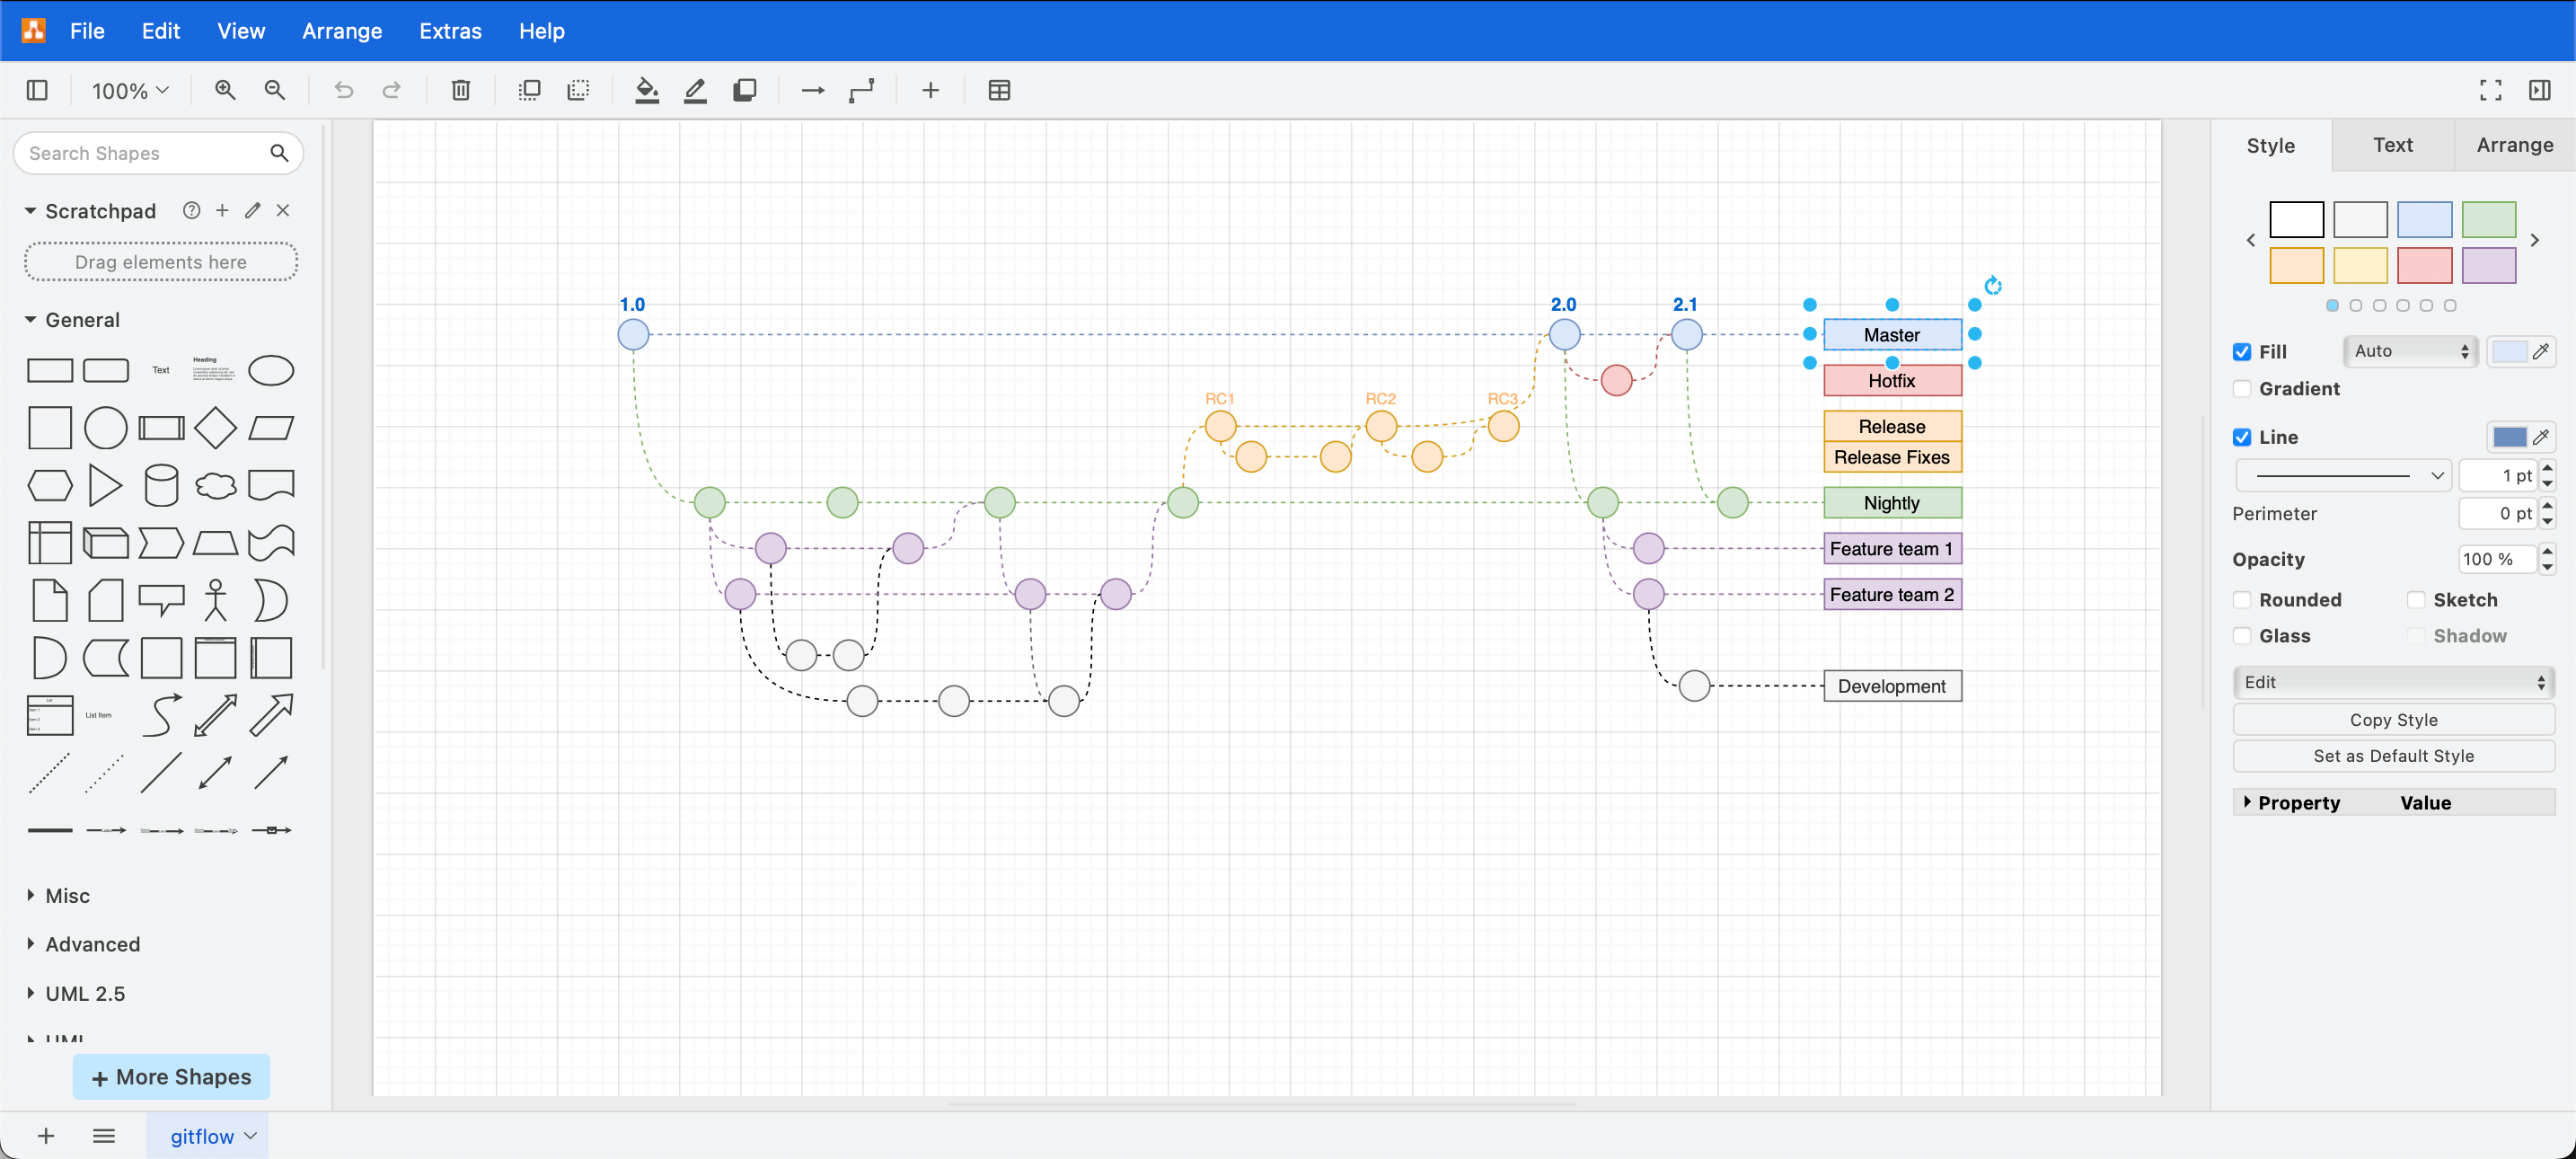Pick the green color swatch in Style panel
The image size is (2576, 1159).
click(2489, 220)
